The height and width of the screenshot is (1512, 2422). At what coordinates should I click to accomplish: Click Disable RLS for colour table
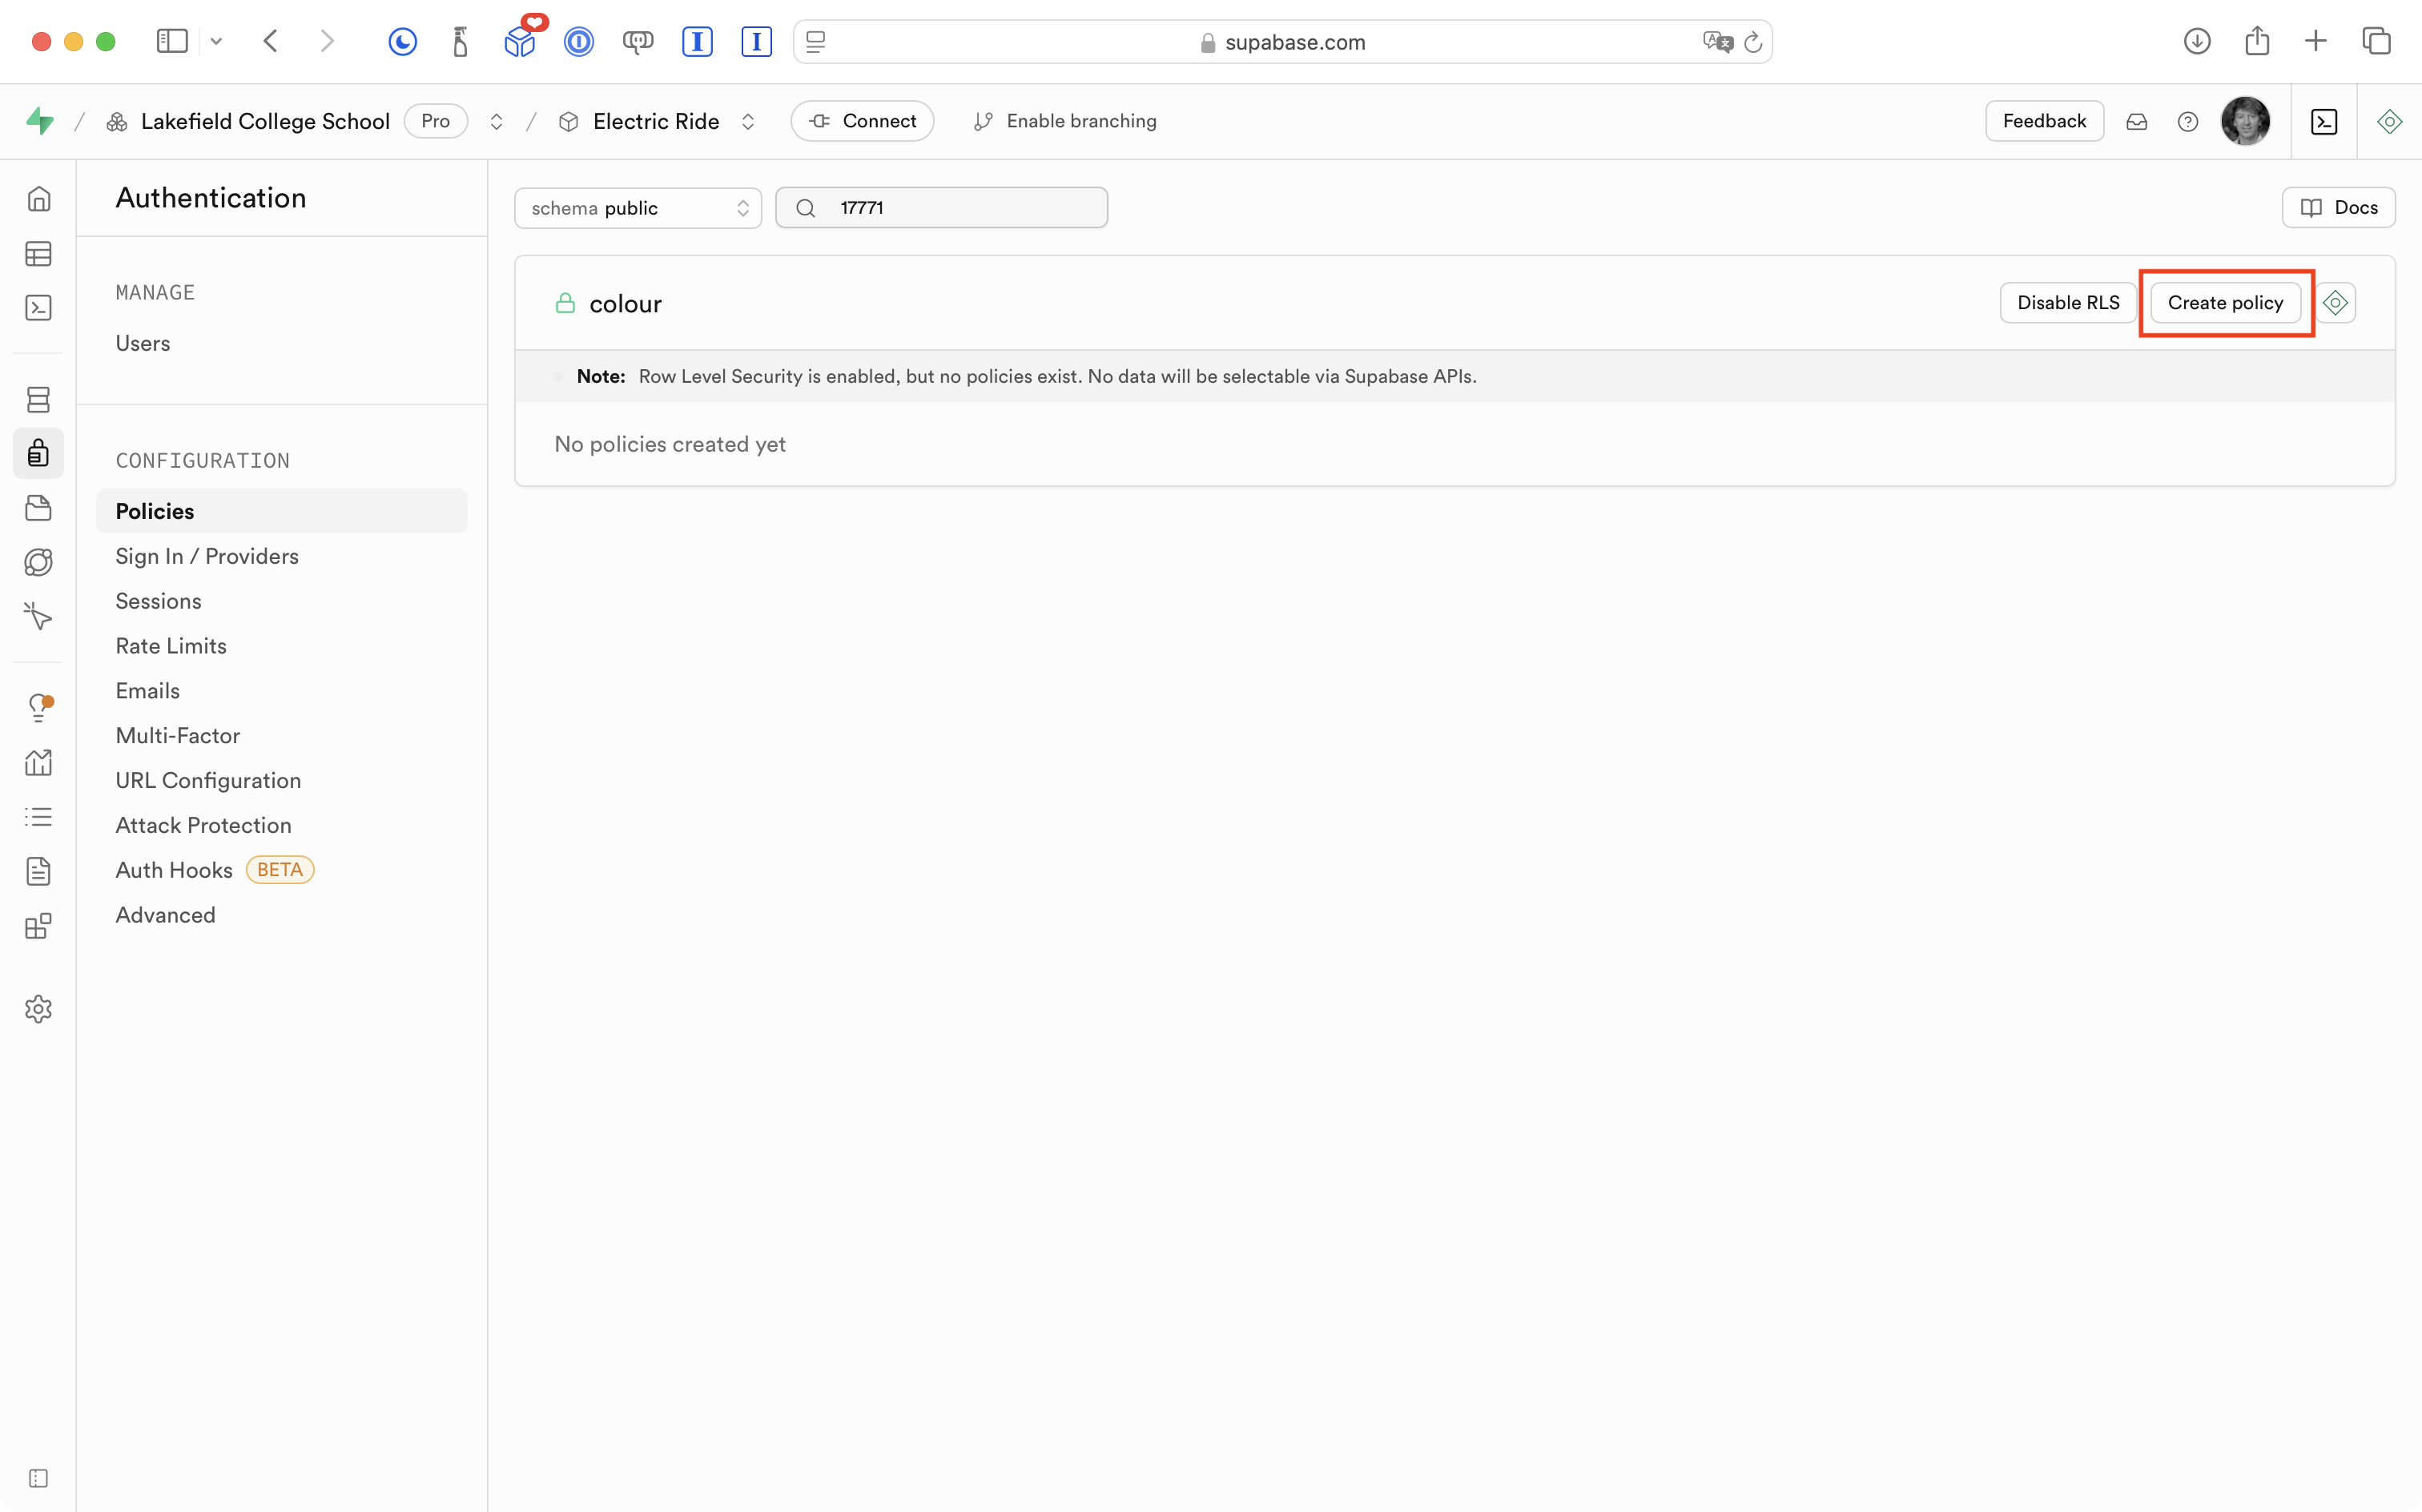pos(2067,303)
